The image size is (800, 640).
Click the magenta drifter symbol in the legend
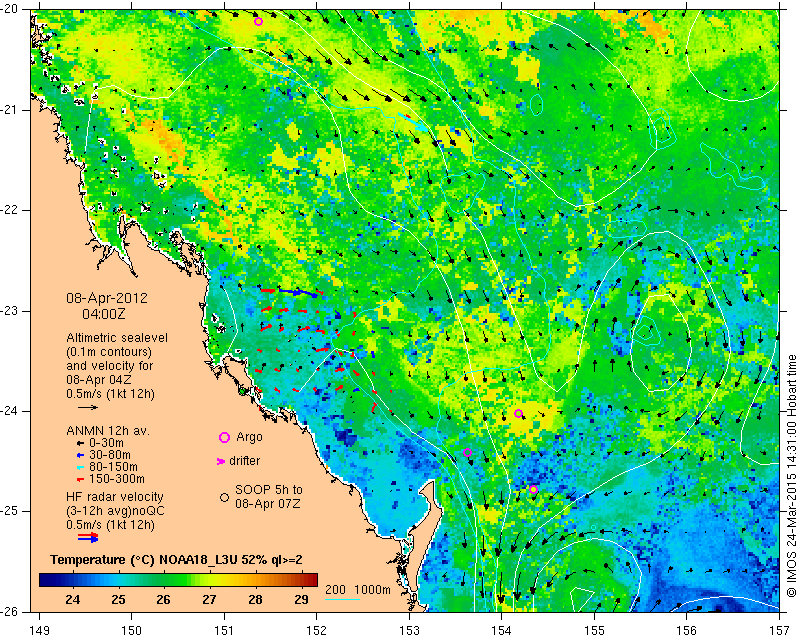[x=221, y=461]
